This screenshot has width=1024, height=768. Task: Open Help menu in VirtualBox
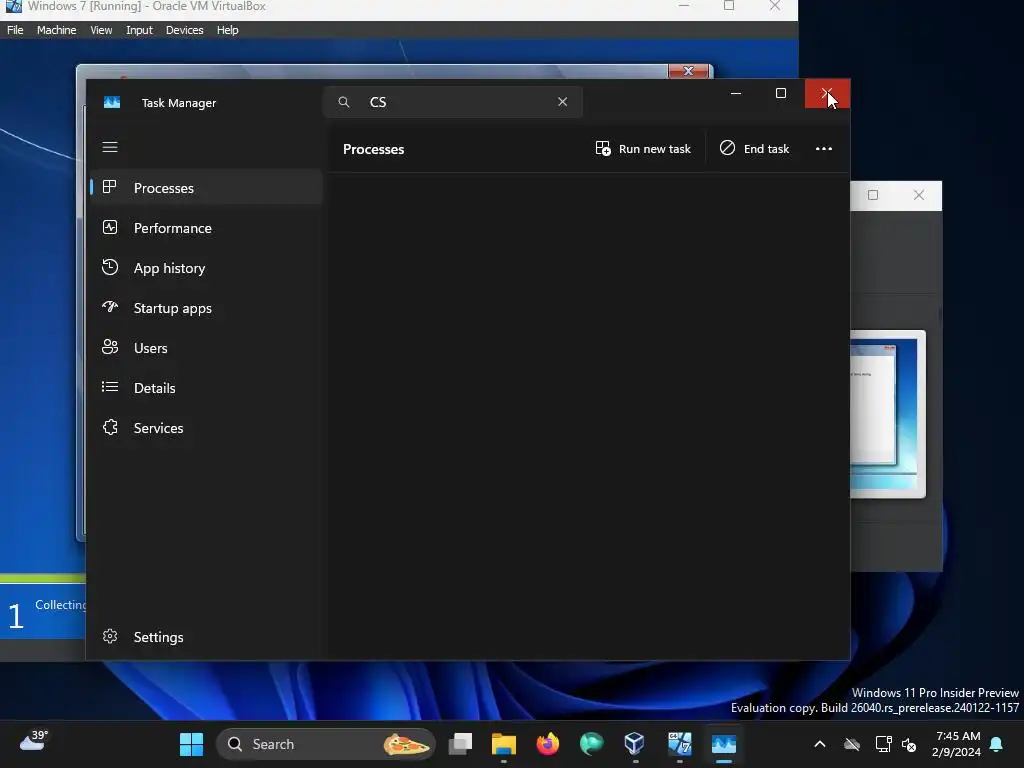pyautogui.click(x=227, y=30)
